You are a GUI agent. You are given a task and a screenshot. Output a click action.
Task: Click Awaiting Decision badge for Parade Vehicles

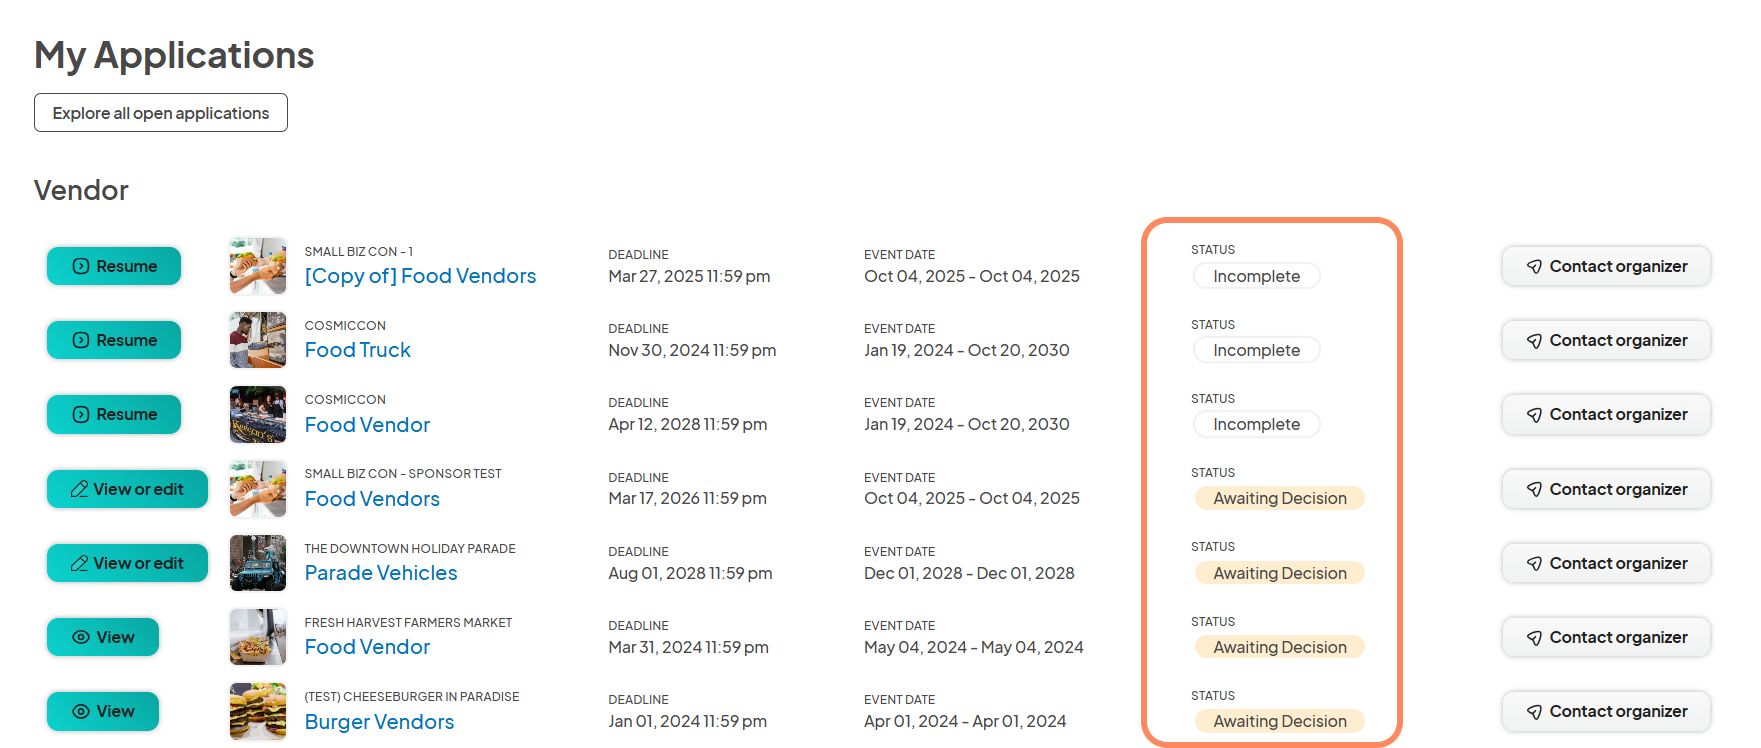(1279, 573)
